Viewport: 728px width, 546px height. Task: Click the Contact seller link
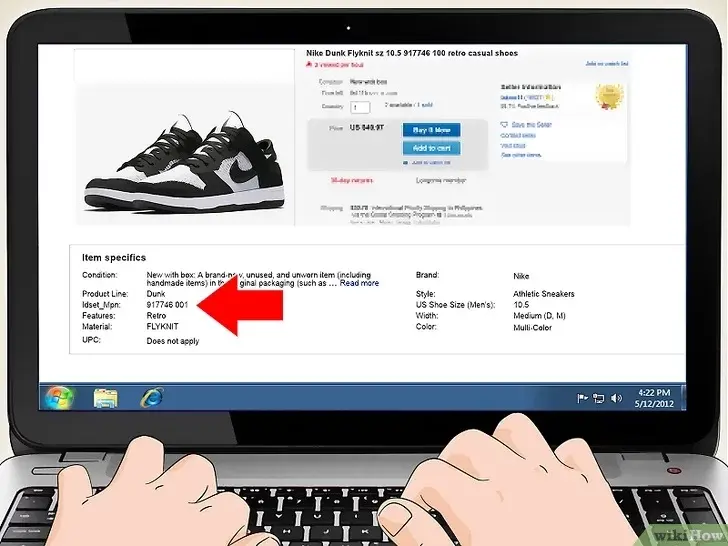517,134
